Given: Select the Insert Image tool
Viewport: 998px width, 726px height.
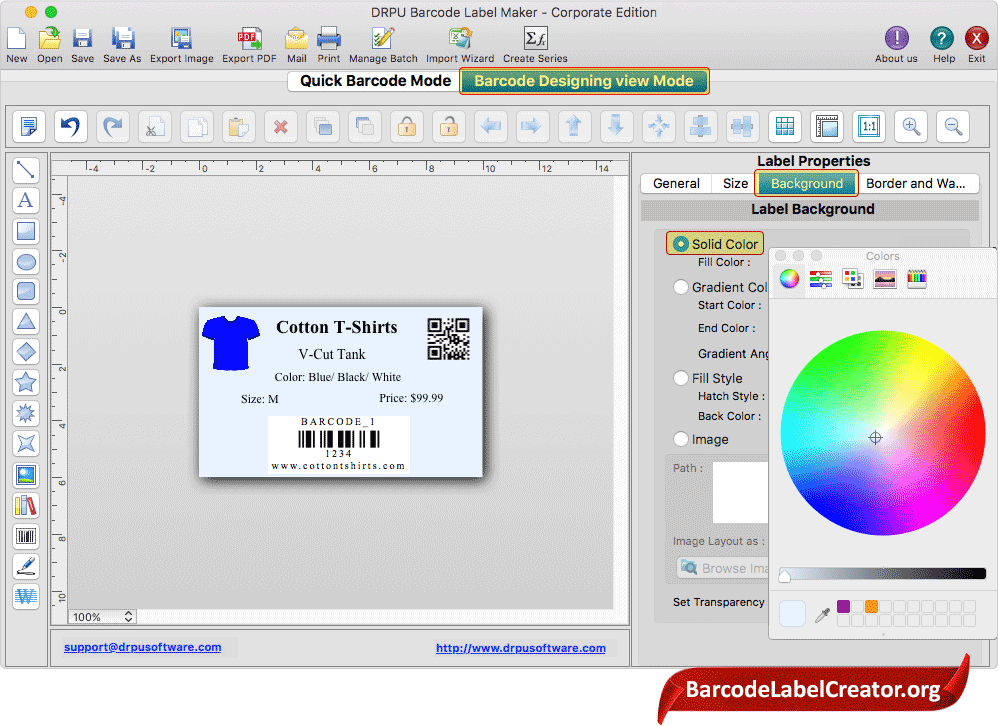Looking at the screenshot, I should coord(25,475).
